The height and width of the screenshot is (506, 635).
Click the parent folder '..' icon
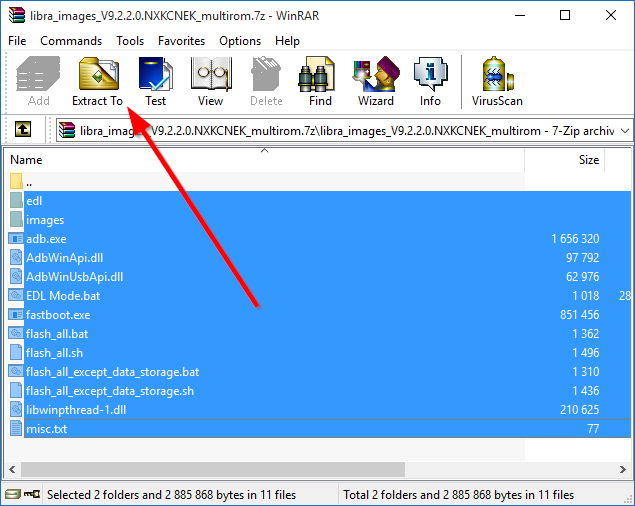pyautogui.click(x=16, y=181)
